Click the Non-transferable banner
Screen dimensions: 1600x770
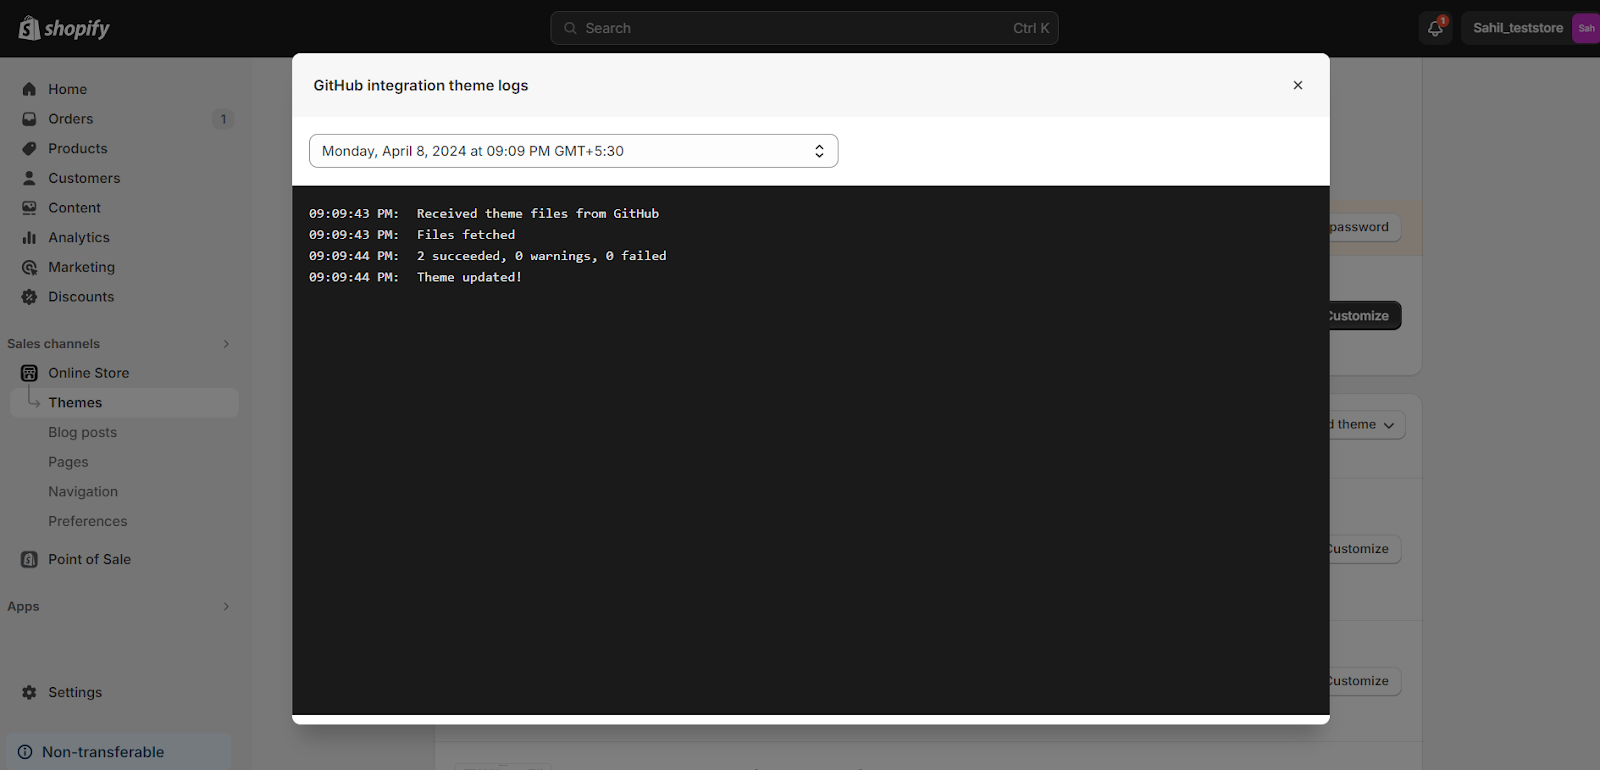[x=118, y=752]
